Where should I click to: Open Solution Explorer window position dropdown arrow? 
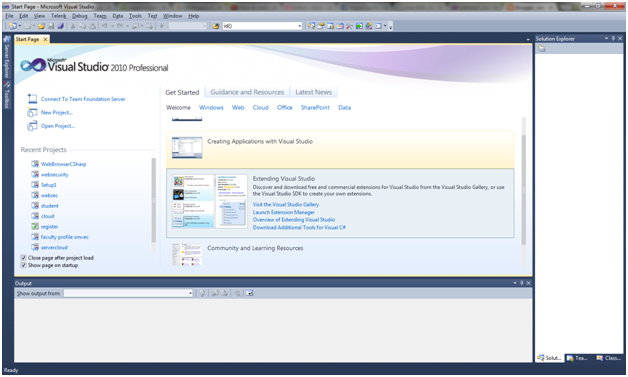coord(606,38)
